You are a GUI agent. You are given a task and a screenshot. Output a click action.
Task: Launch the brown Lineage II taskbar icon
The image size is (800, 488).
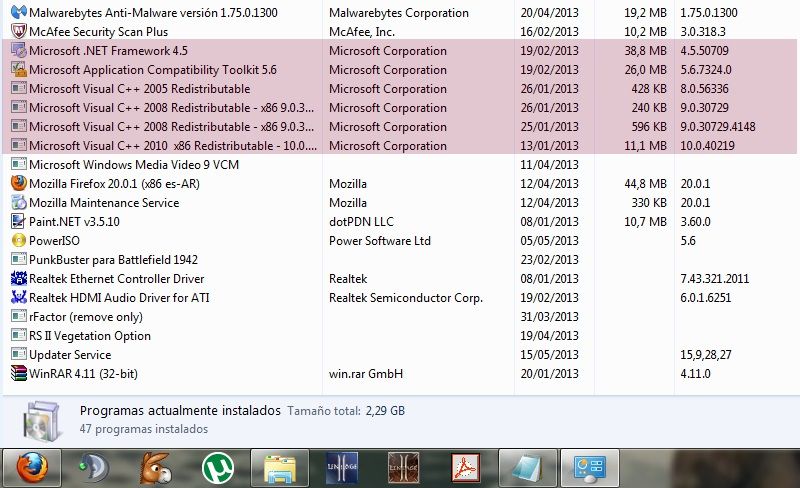404,468
